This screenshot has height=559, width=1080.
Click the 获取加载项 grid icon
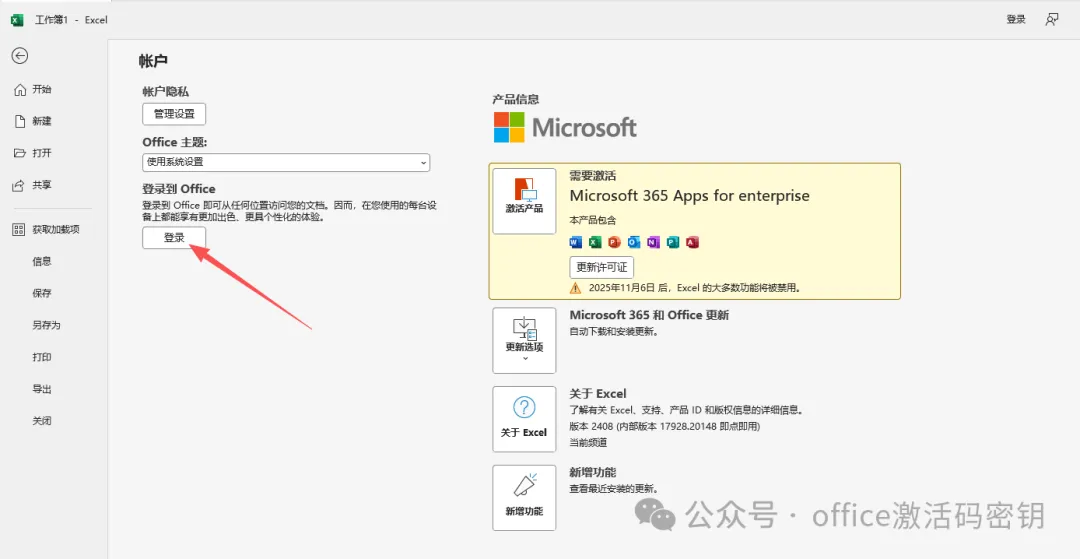pyautogui.click(x=19, y=229)
